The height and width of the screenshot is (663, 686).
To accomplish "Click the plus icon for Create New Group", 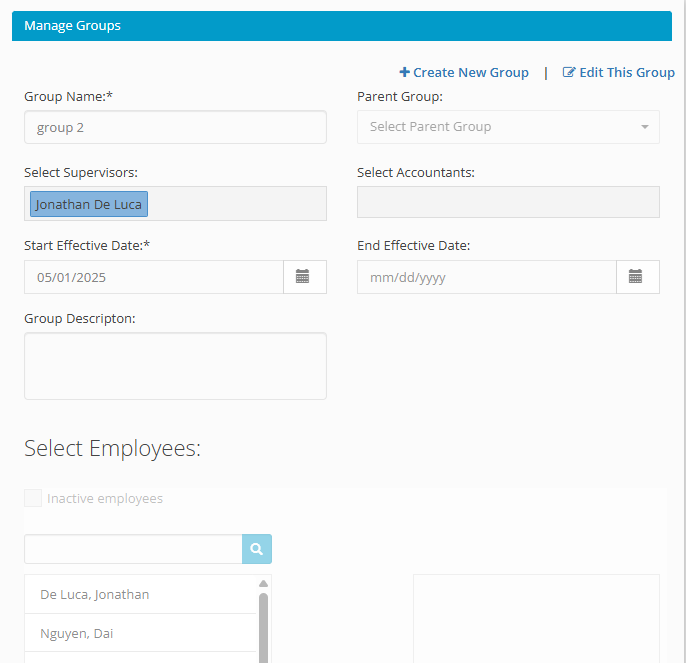I will pos(405,72).
